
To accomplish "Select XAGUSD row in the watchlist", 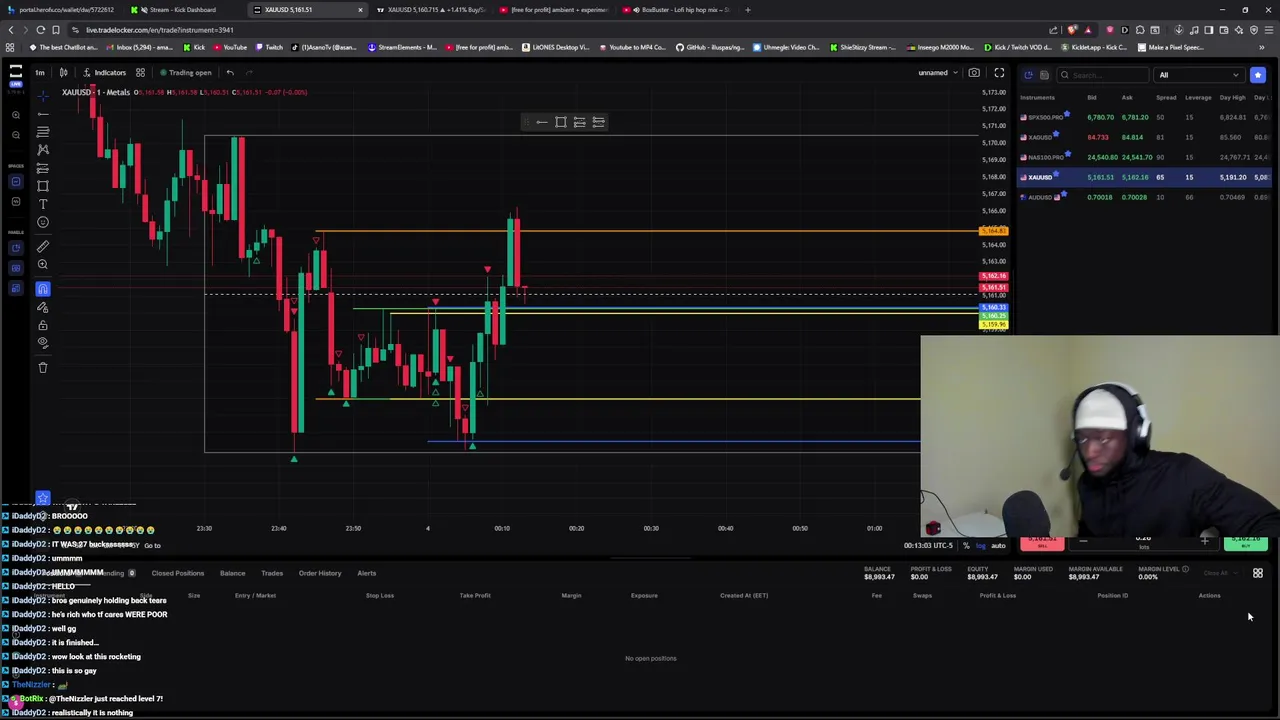I will tap(1144, 137).
